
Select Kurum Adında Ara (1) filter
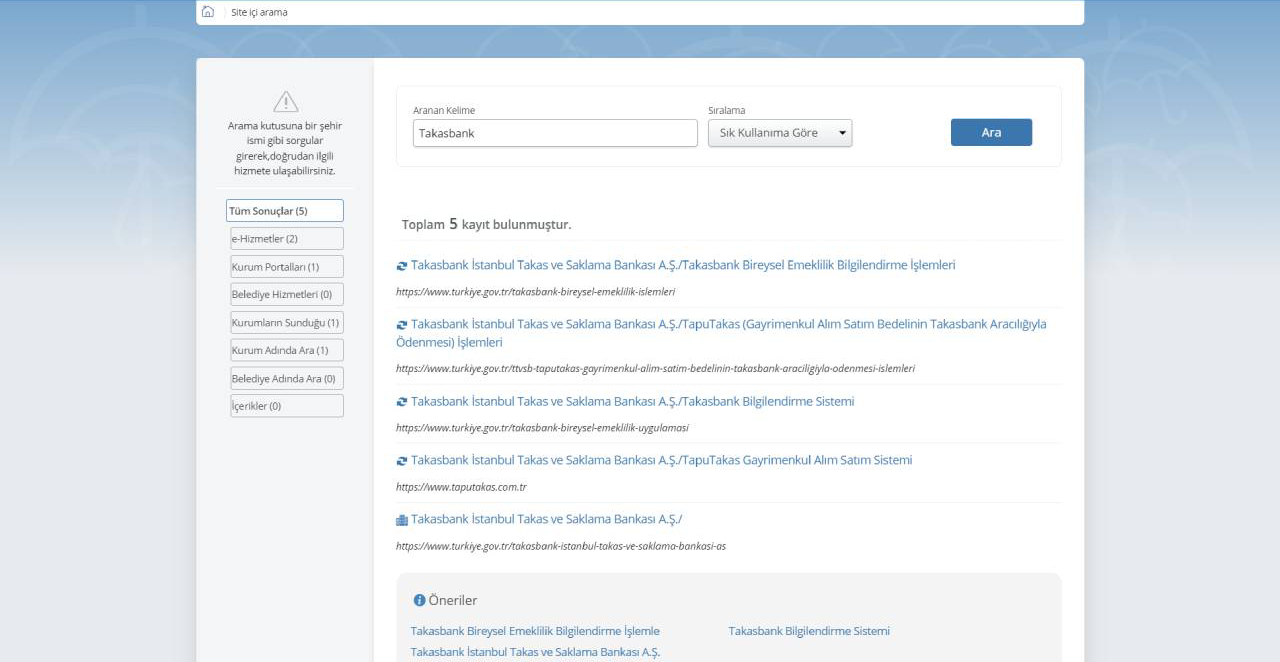[287, 350]
